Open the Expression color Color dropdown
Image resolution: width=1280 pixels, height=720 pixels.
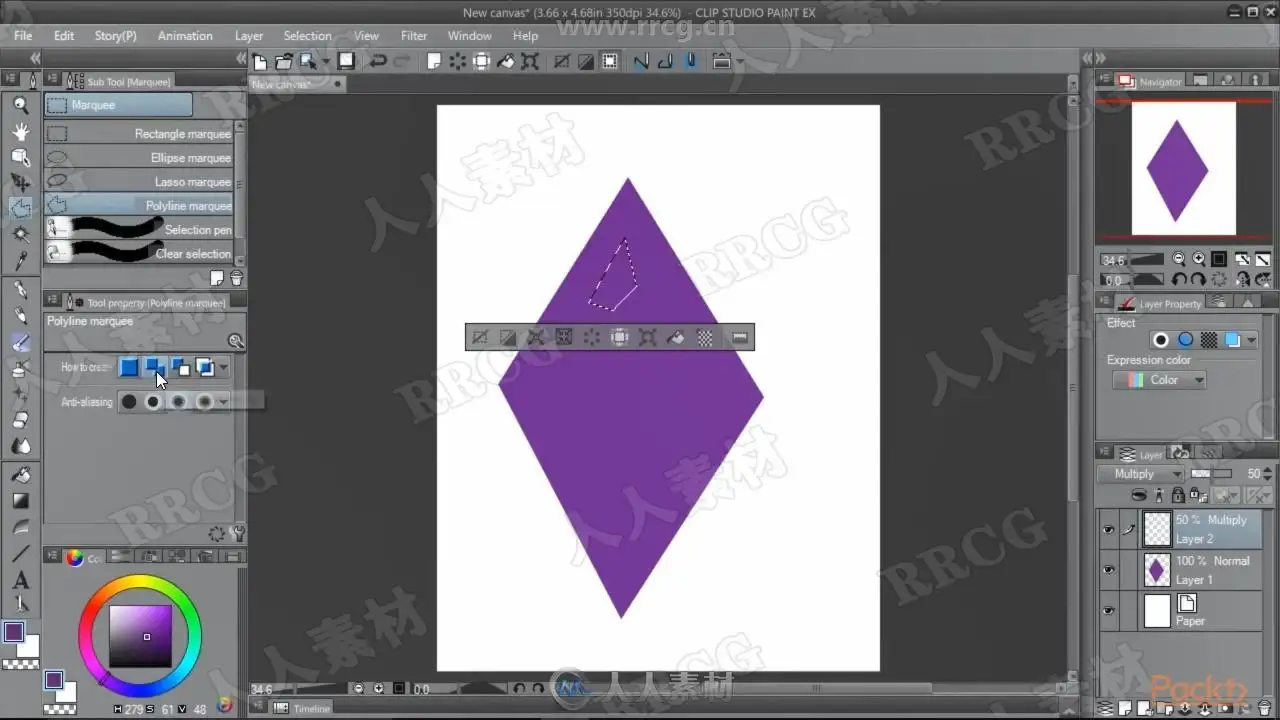point(1159,380)
